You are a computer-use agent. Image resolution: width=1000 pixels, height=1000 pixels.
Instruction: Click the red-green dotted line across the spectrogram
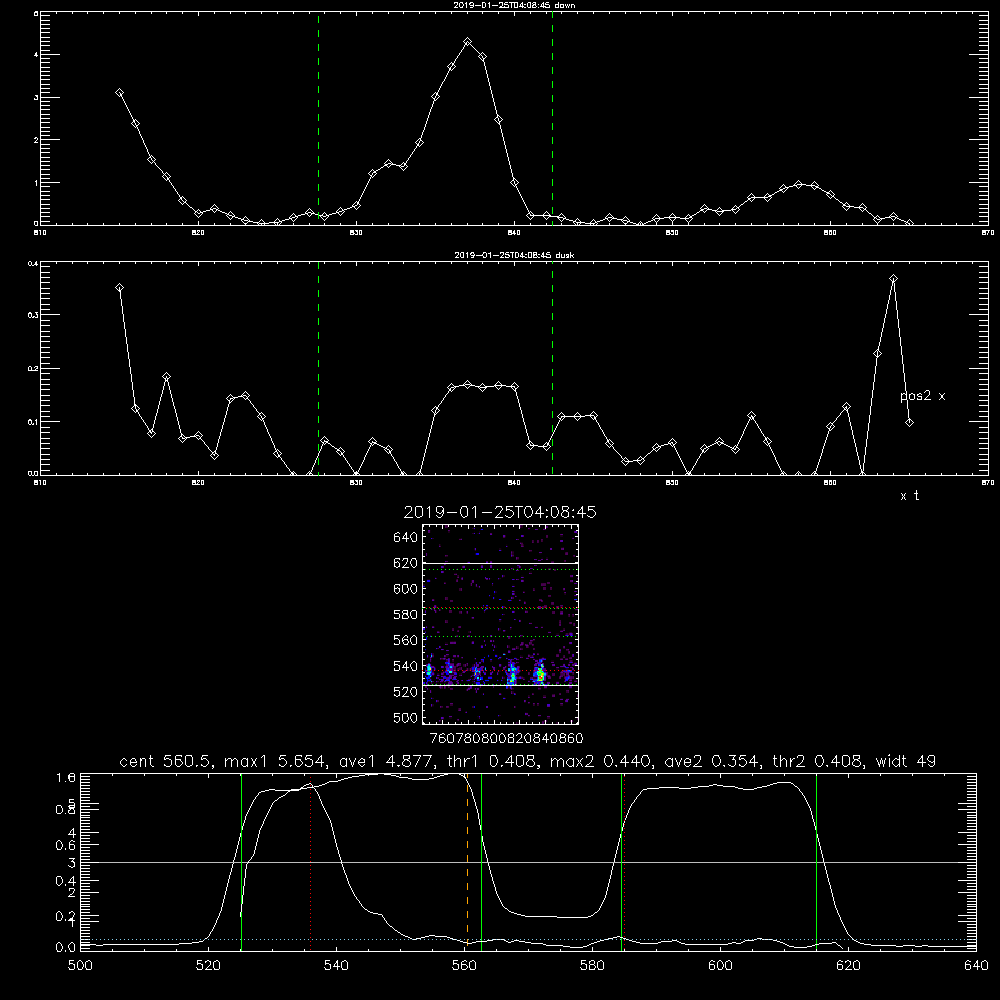pyautogui.click(x=500, y=608)
